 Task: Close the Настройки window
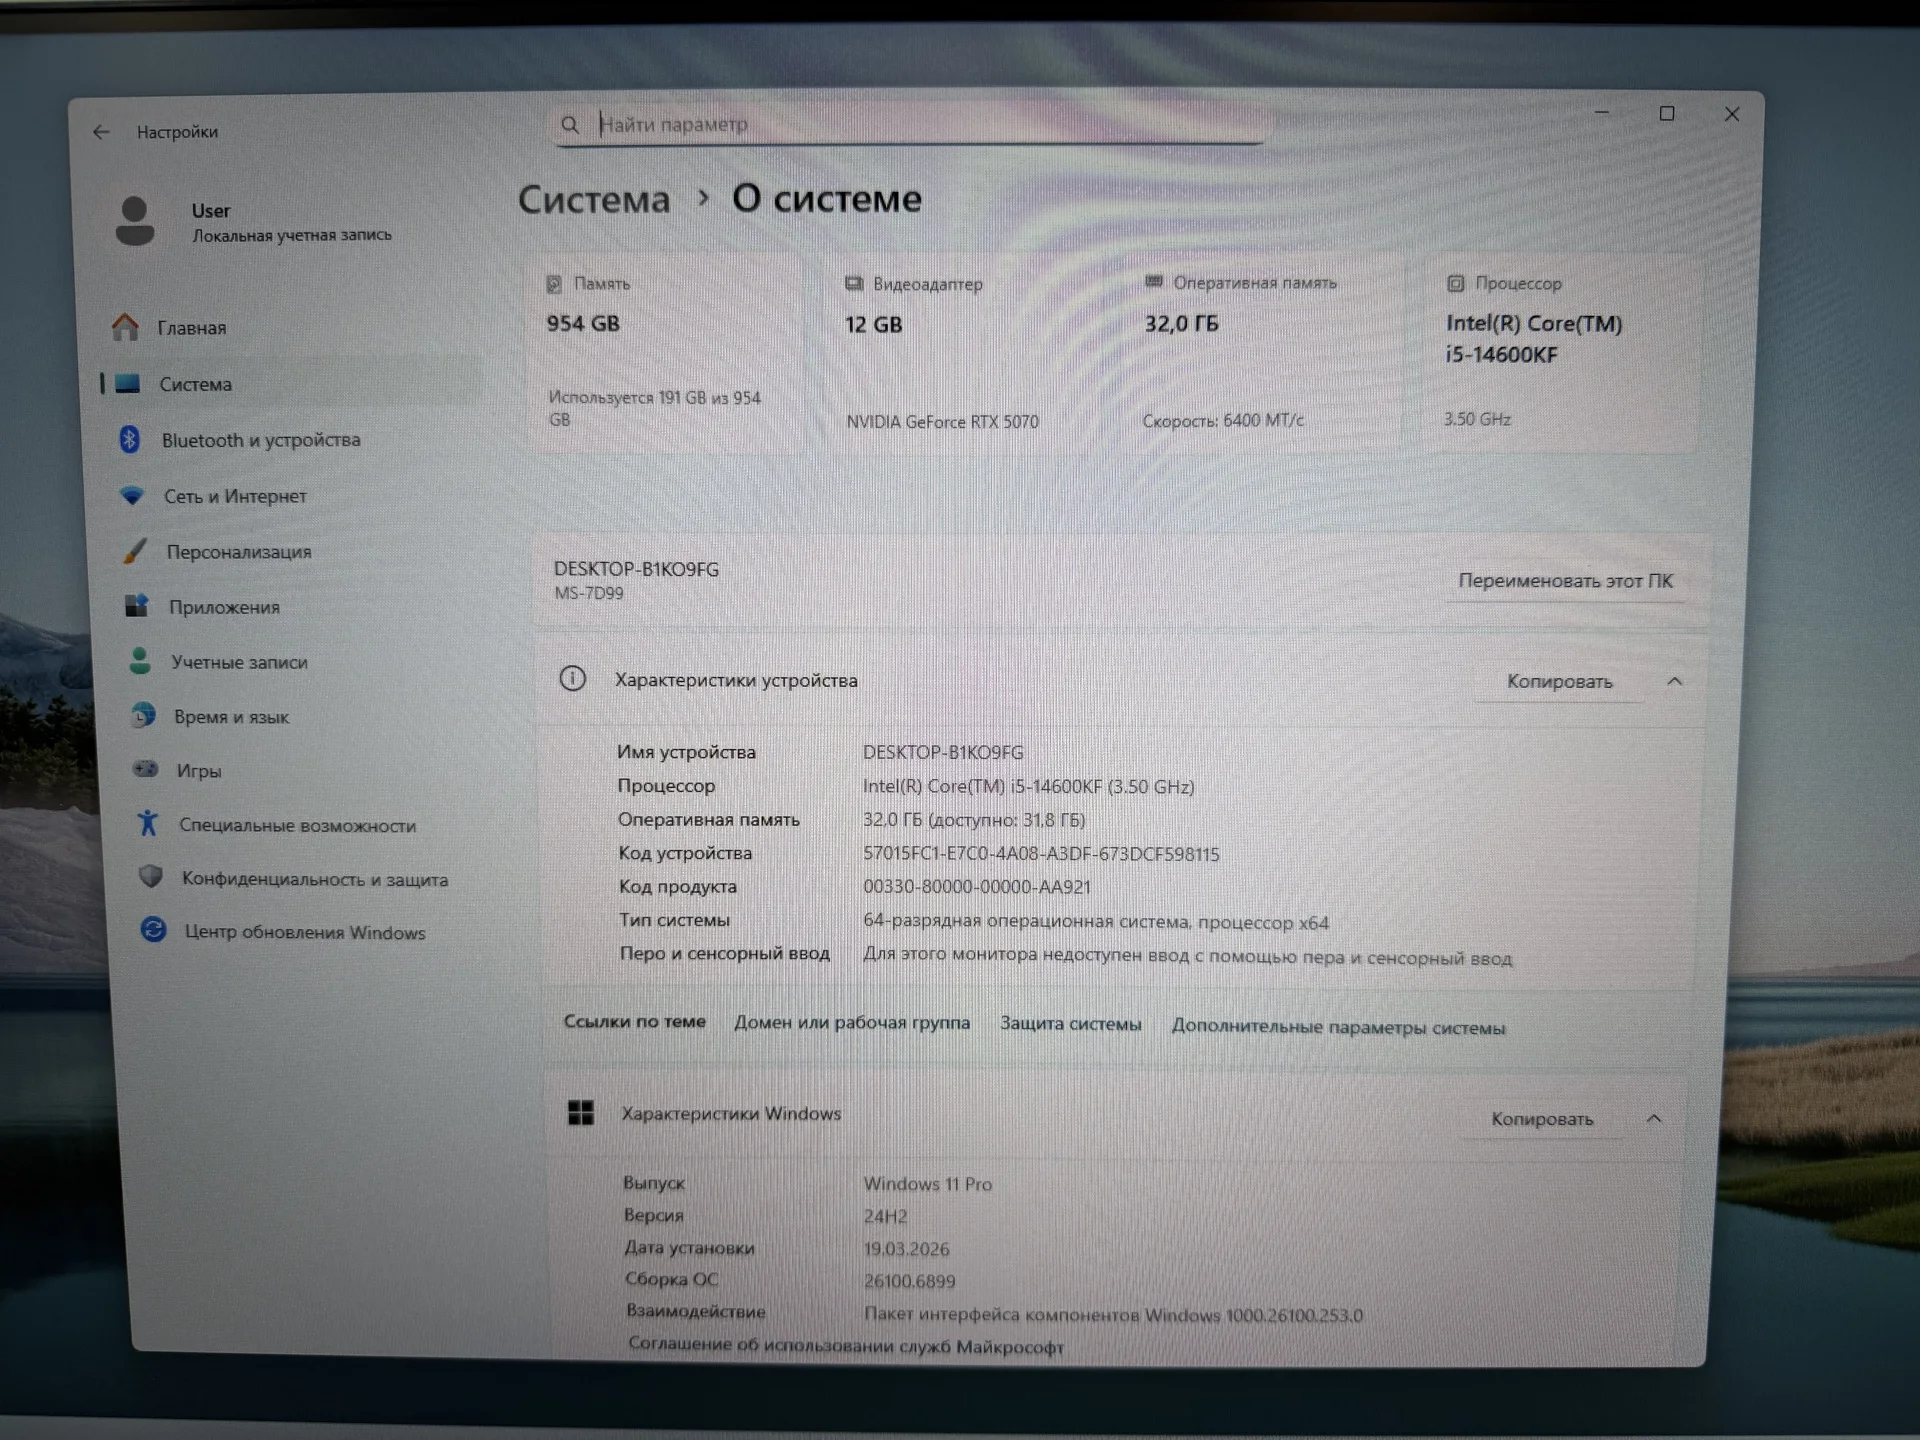[1732, 114]
